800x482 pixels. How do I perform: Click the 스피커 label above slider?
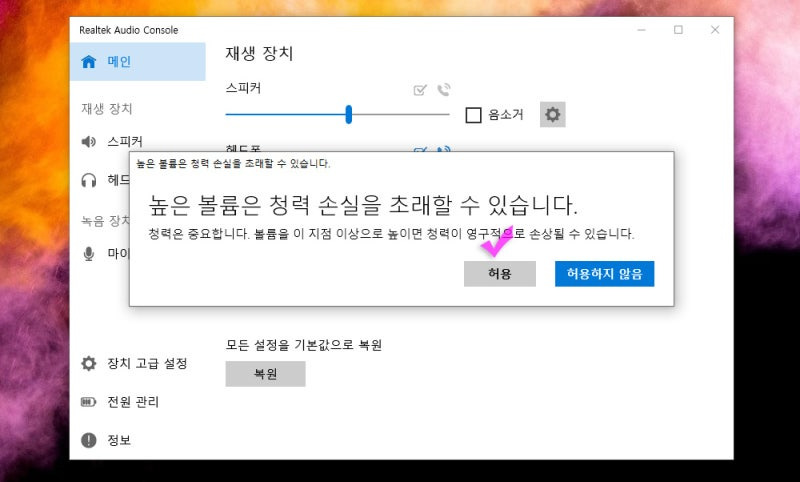click(x=243, y=88)
